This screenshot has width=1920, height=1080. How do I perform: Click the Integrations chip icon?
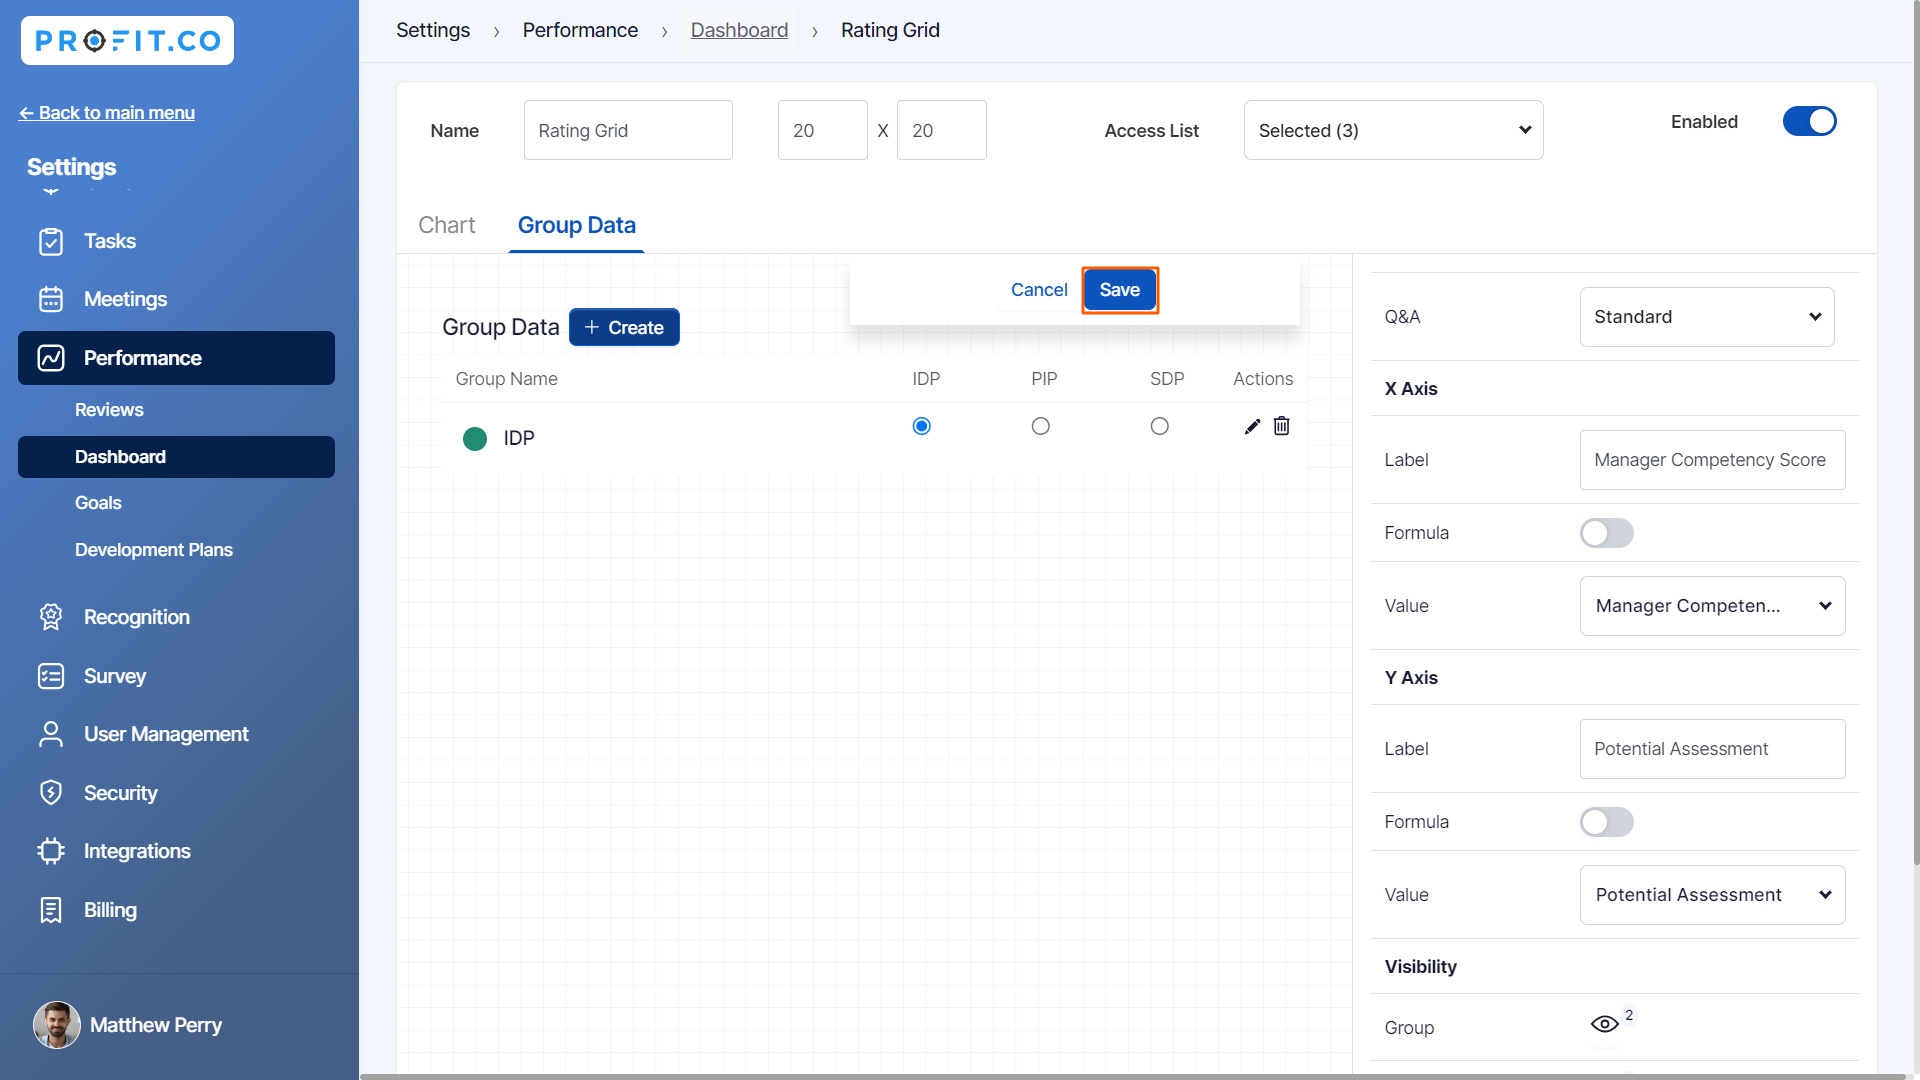click(x=51, y=851)
